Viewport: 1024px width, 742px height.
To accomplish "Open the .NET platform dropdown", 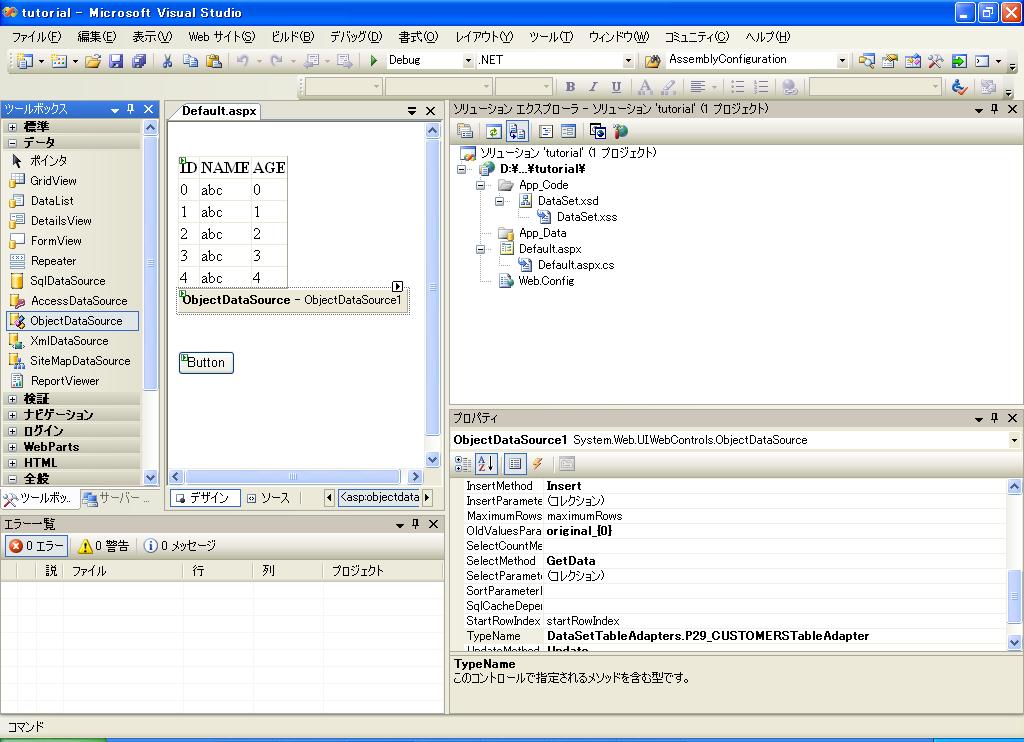I will tap(628, 61).
